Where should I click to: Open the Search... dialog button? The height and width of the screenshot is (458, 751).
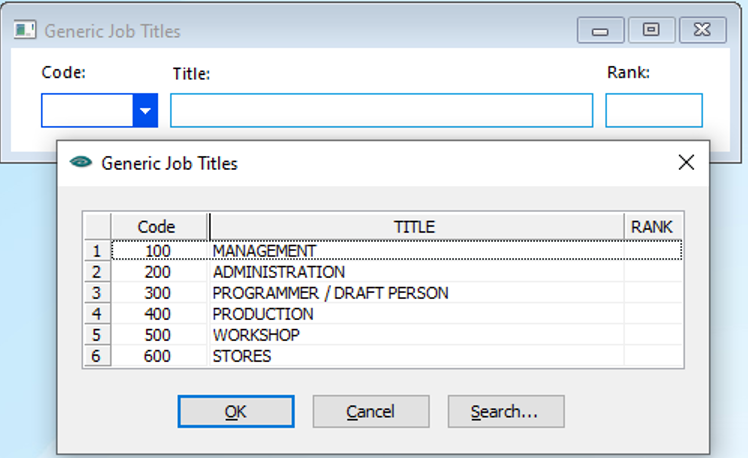pos(506,412)
